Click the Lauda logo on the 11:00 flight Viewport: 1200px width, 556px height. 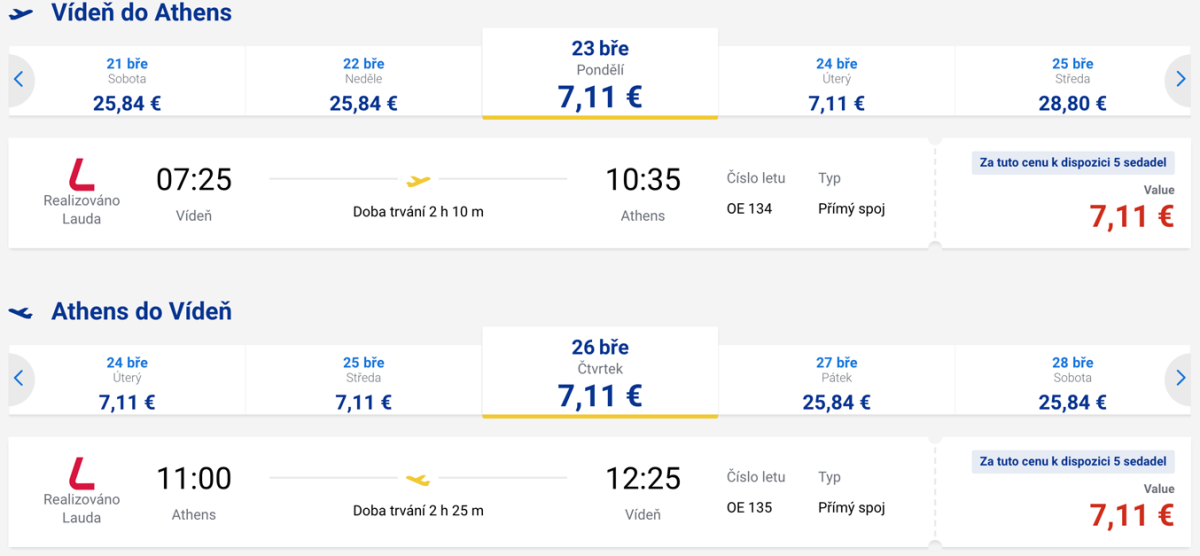point(81,473)
